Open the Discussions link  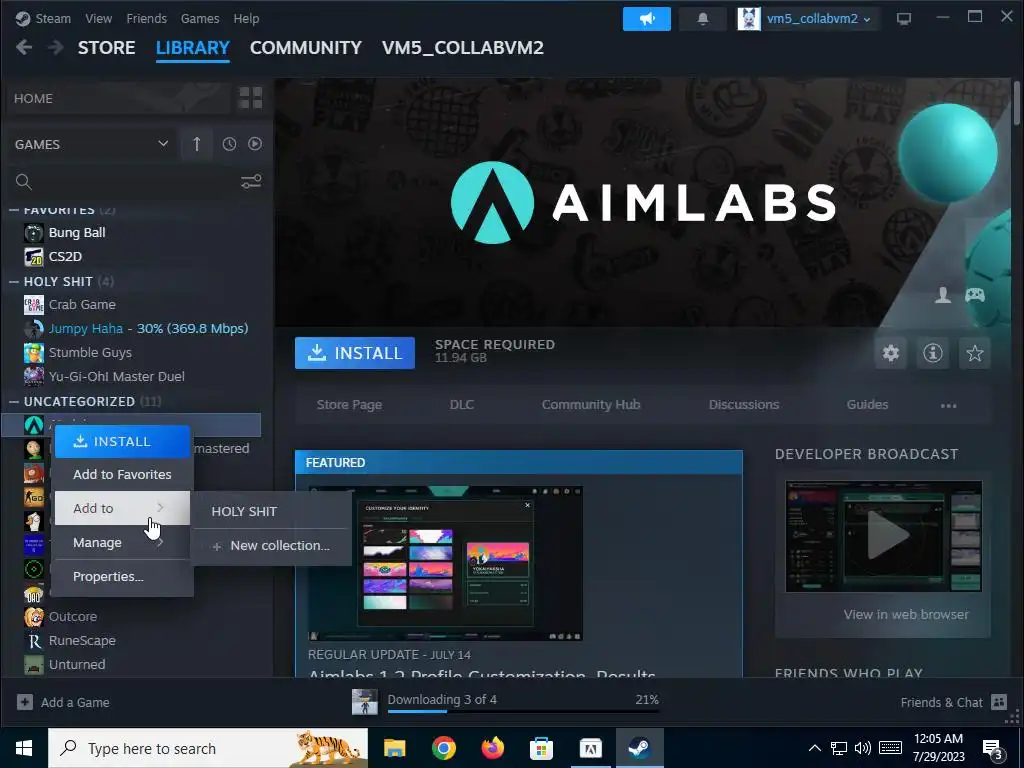coord(744,405)
